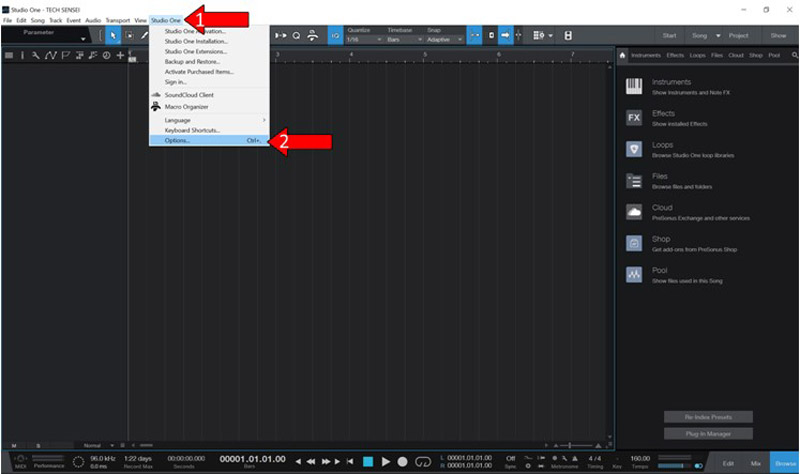The image size is (800, 474).
Task: Switch to Loops browser tab
Action: click(697, 55)
